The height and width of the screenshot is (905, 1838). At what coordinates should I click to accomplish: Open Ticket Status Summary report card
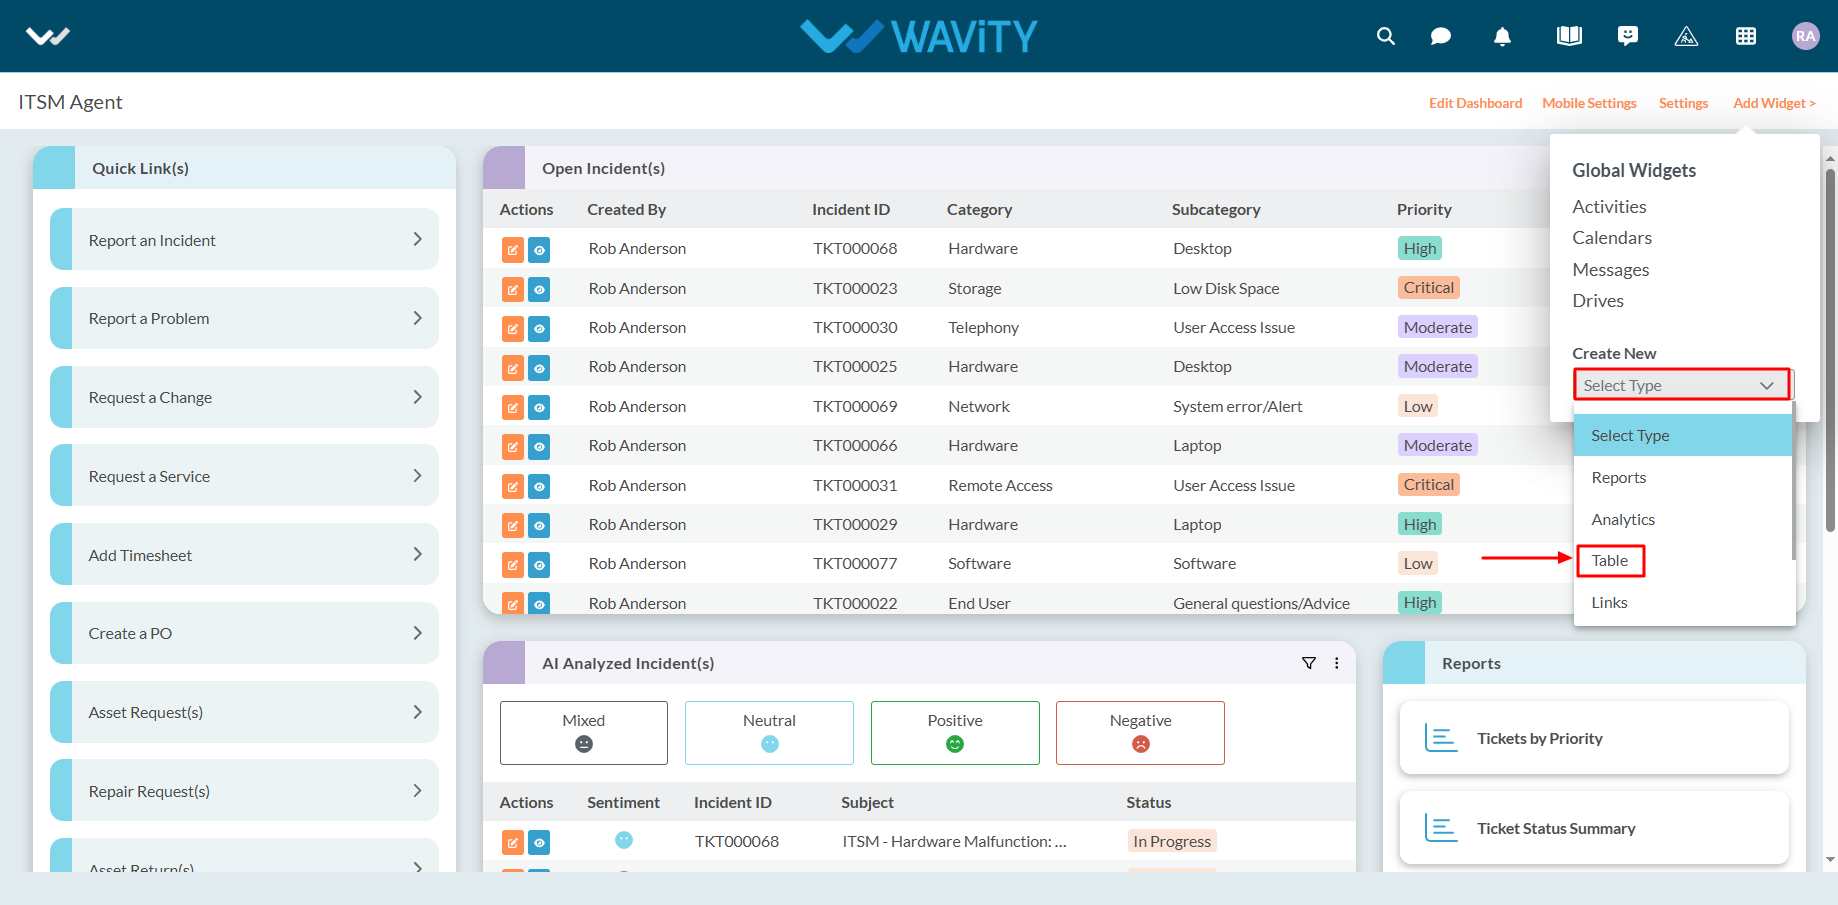pos(1594,828)
